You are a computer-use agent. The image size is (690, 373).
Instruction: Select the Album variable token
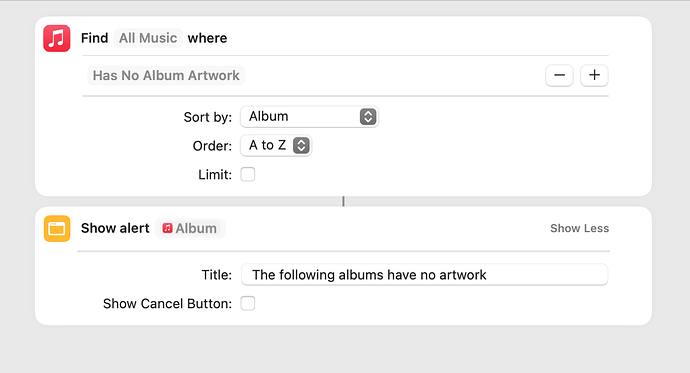click(190, 228)
